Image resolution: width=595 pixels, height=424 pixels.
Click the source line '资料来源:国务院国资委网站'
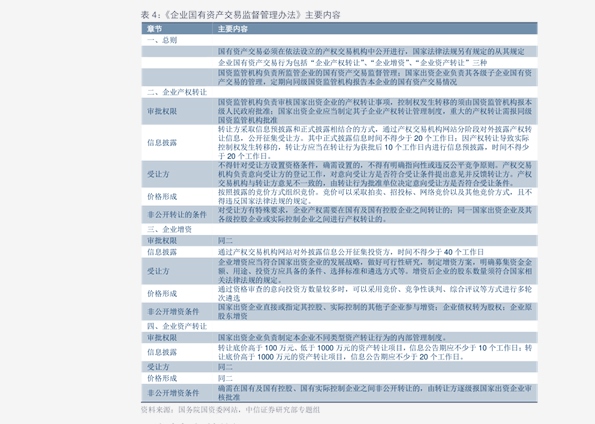click(x=230, y=410)
